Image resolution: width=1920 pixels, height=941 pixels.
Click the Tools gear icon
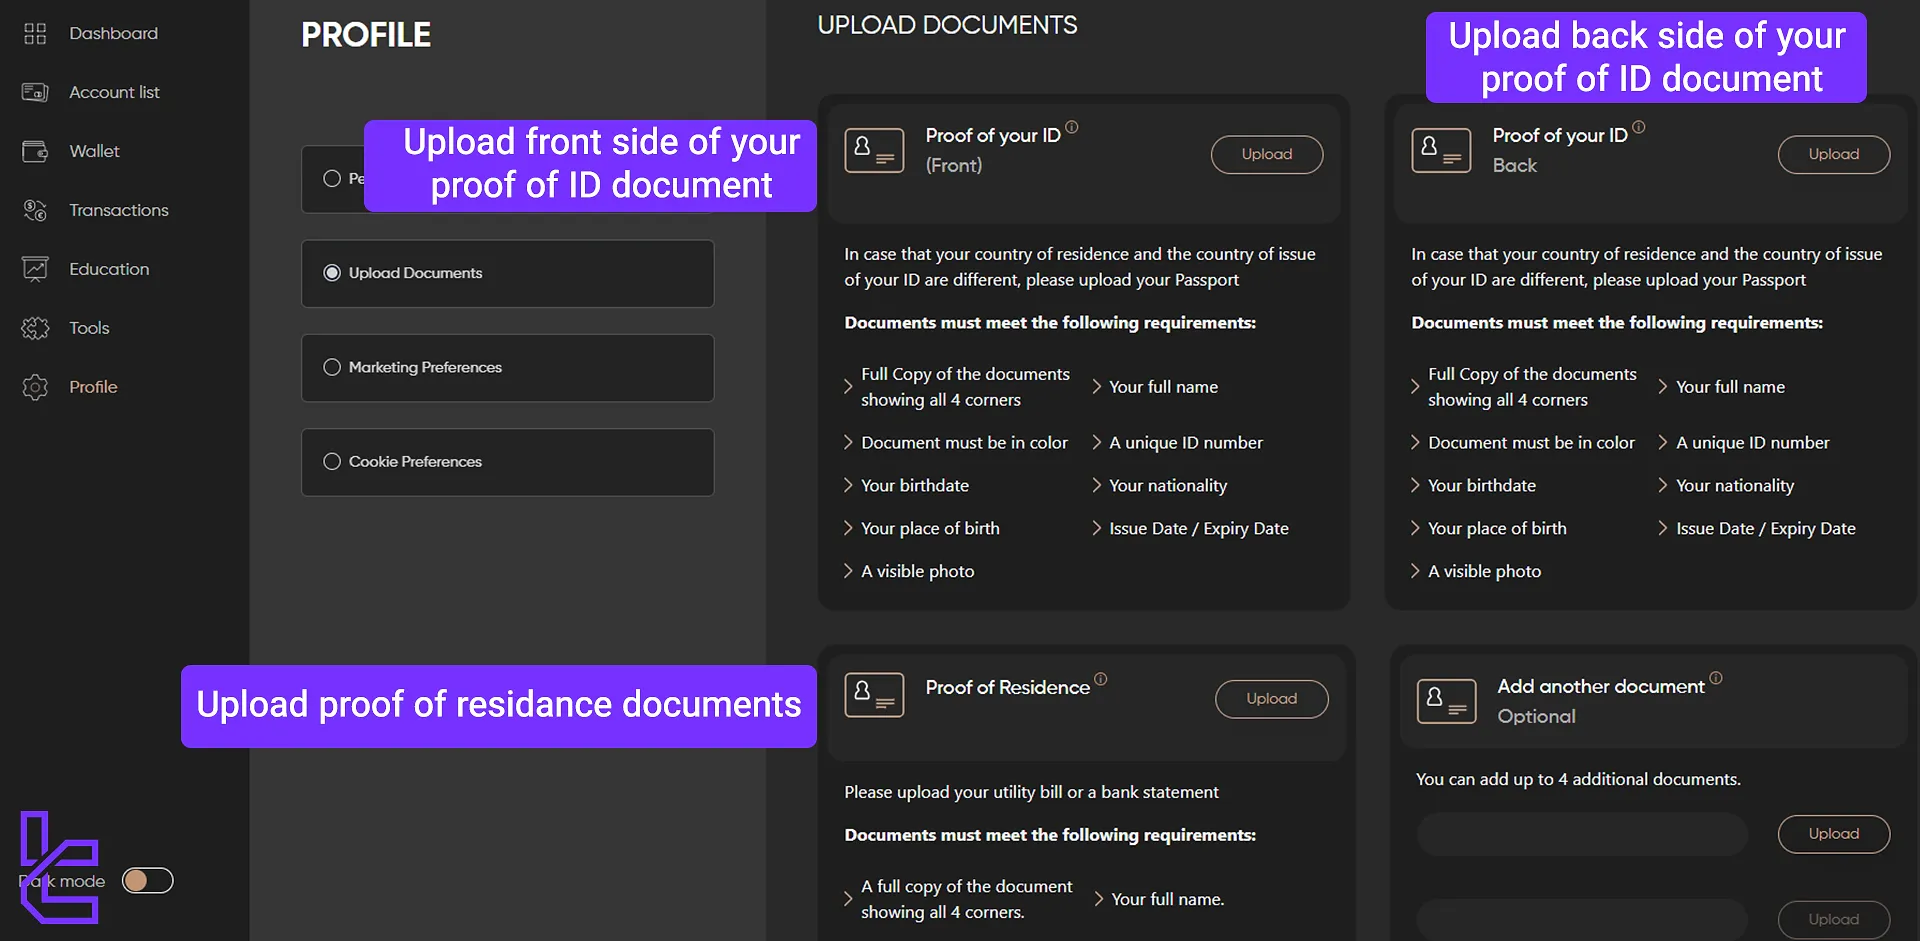coord(35,328)
